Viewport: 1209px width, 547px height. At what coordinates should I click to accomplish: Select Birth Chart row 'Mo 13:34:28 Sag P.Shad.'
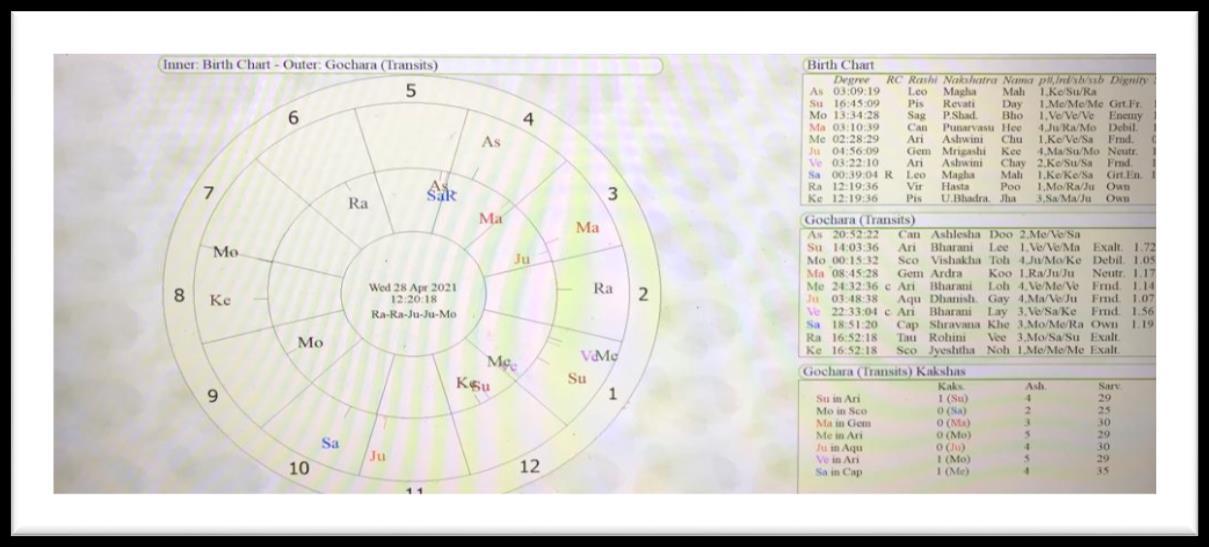coord(980,115)
